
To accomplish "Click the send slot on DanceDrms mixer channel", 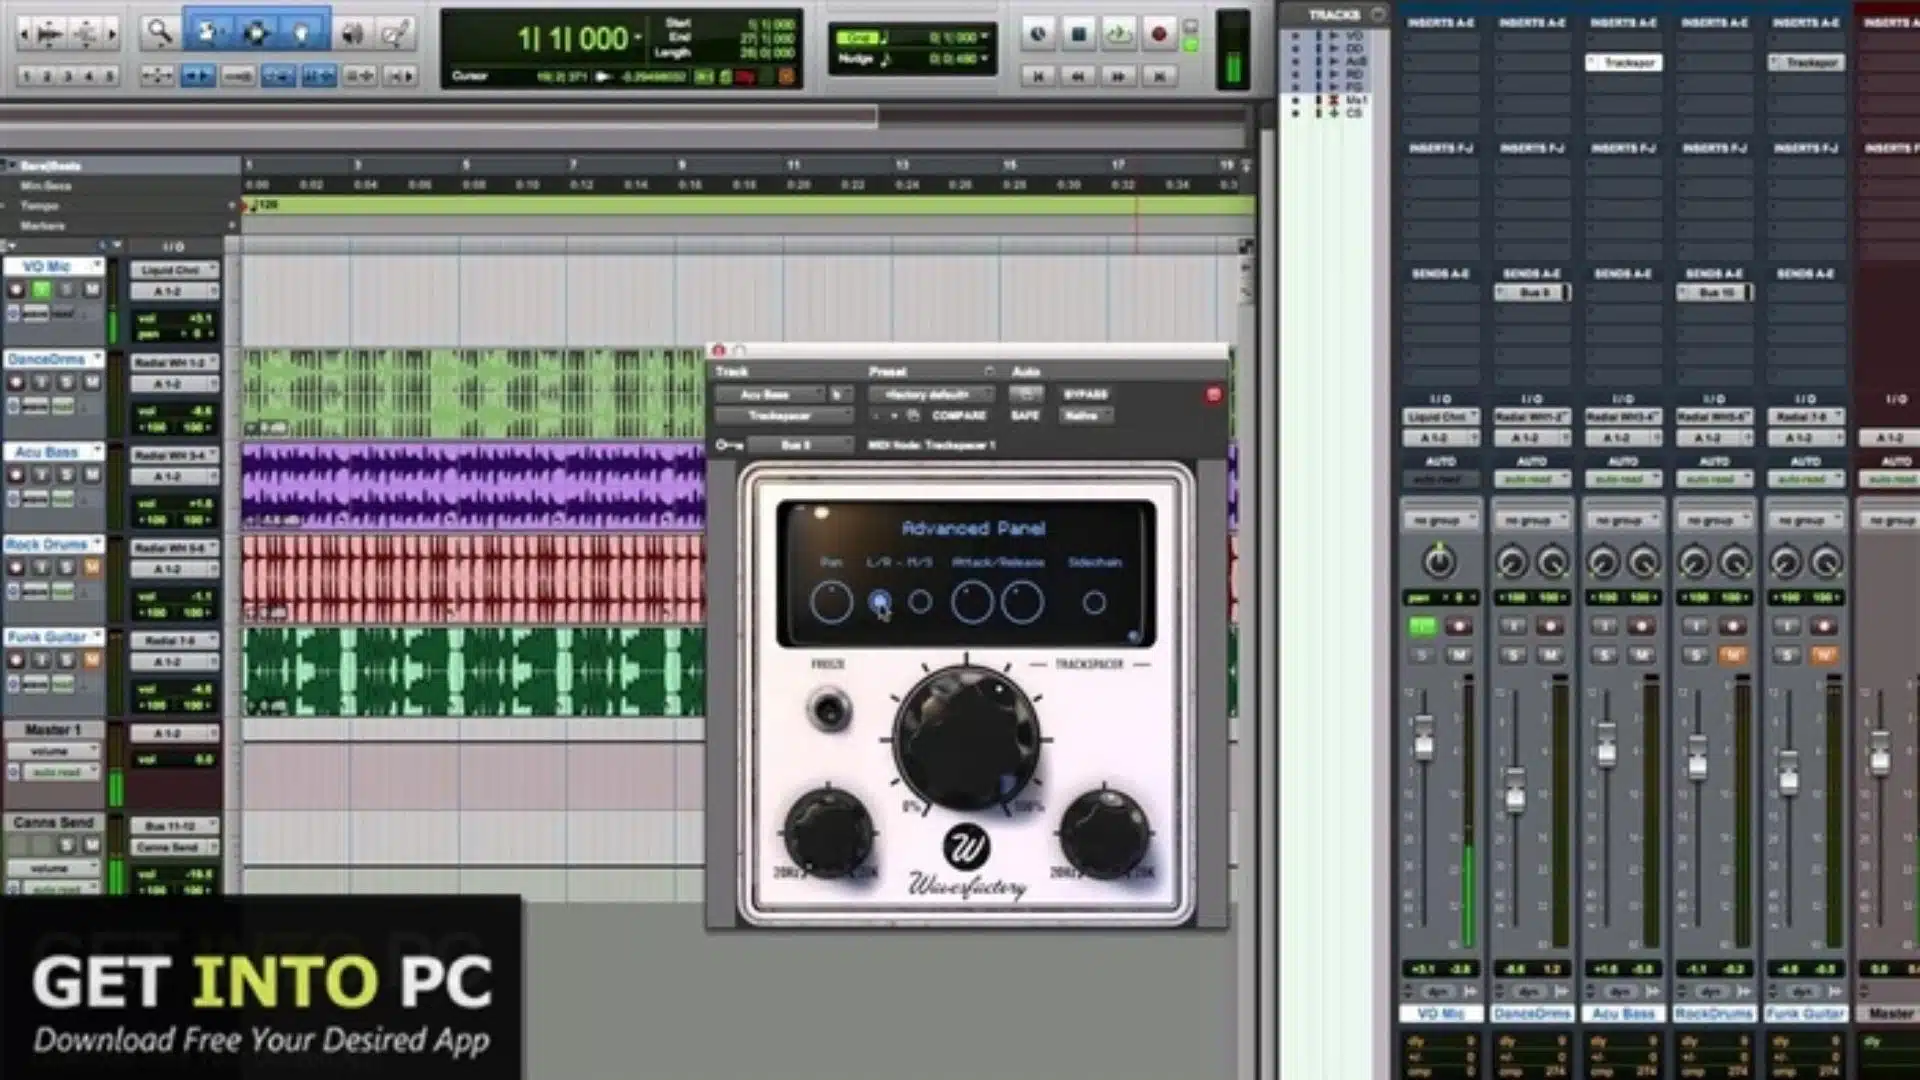I will tap(1532, 293).
